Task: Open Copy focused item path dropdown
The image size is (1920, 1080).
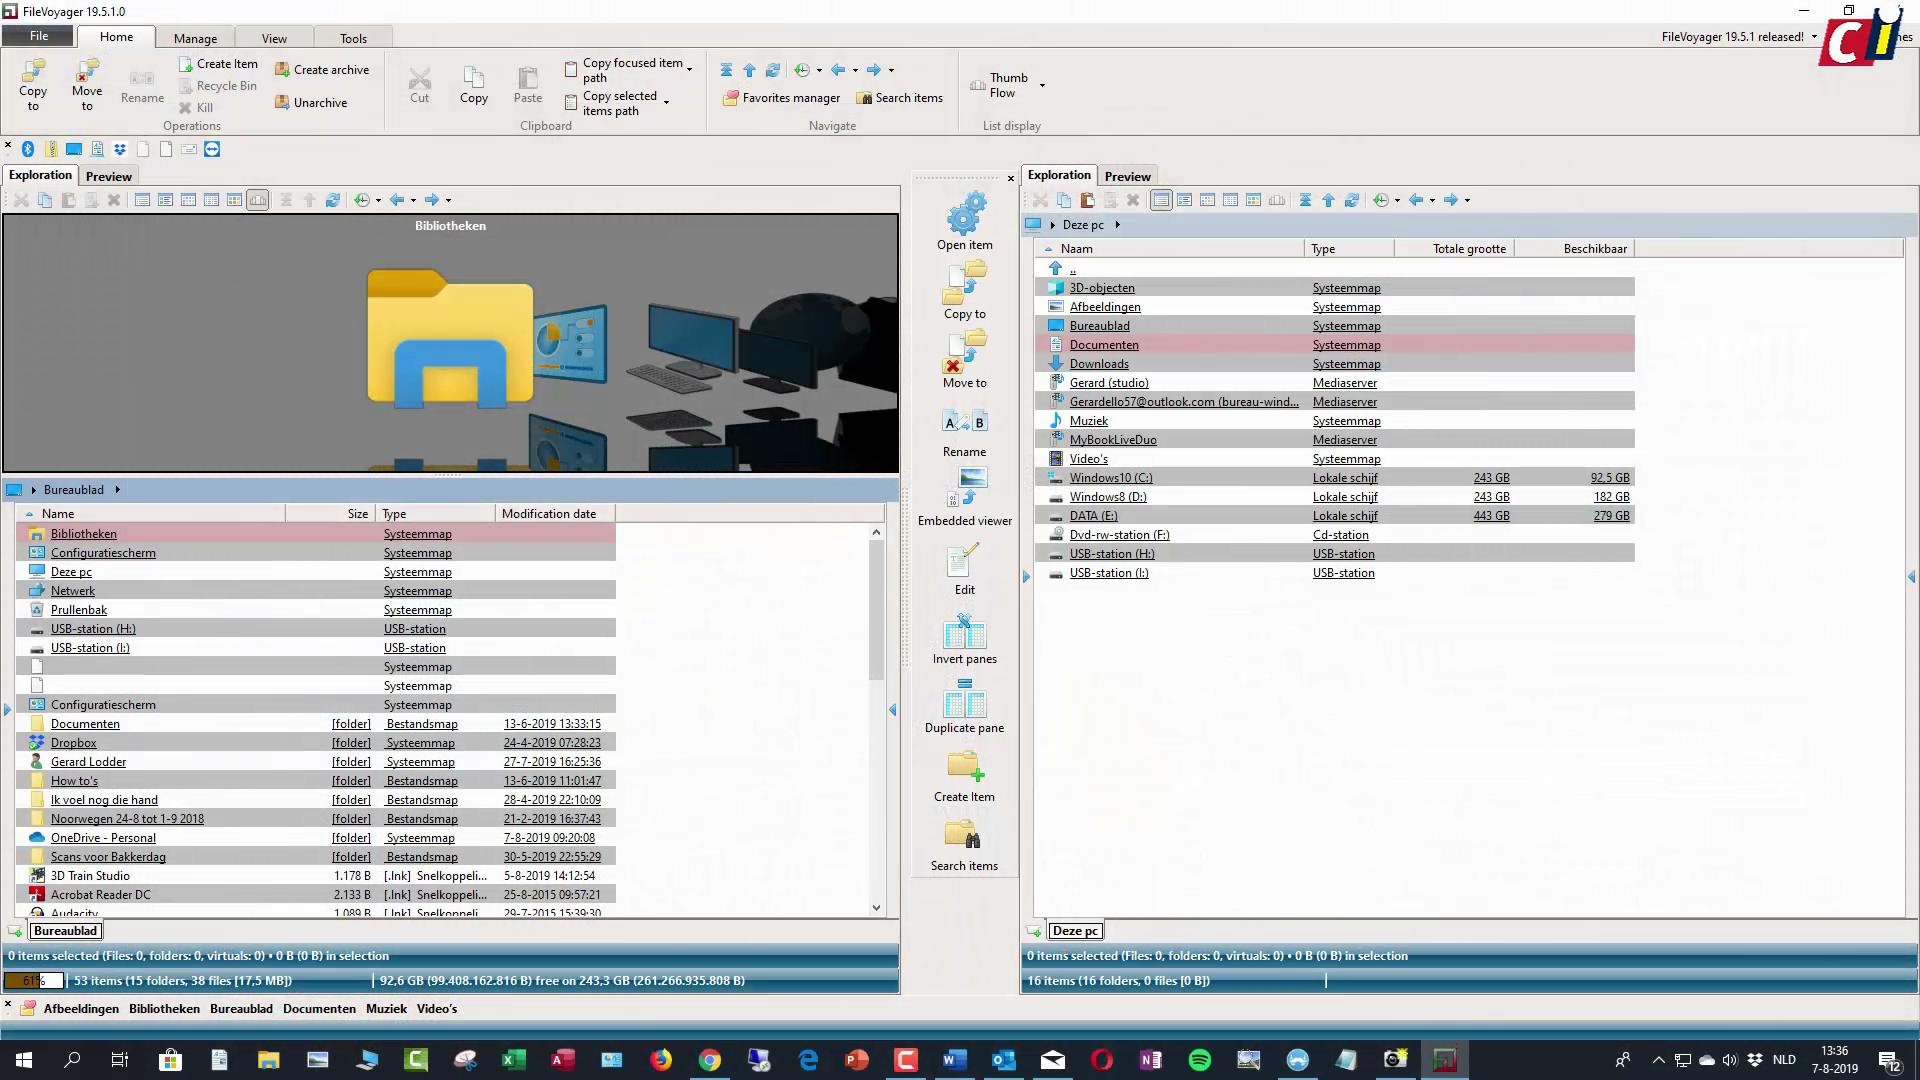Action: (689, 69)
